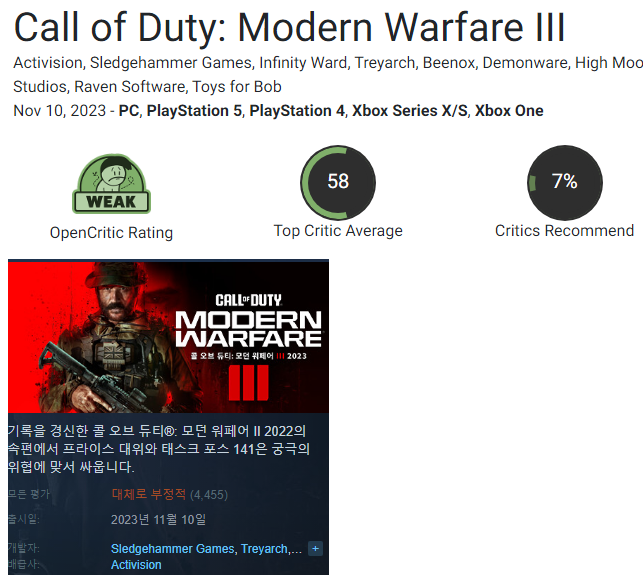The width and height of the screenshot is (643, 577).
Task: Select the Xbox Series X/S platform link
Action: click(x=410, y=111)
